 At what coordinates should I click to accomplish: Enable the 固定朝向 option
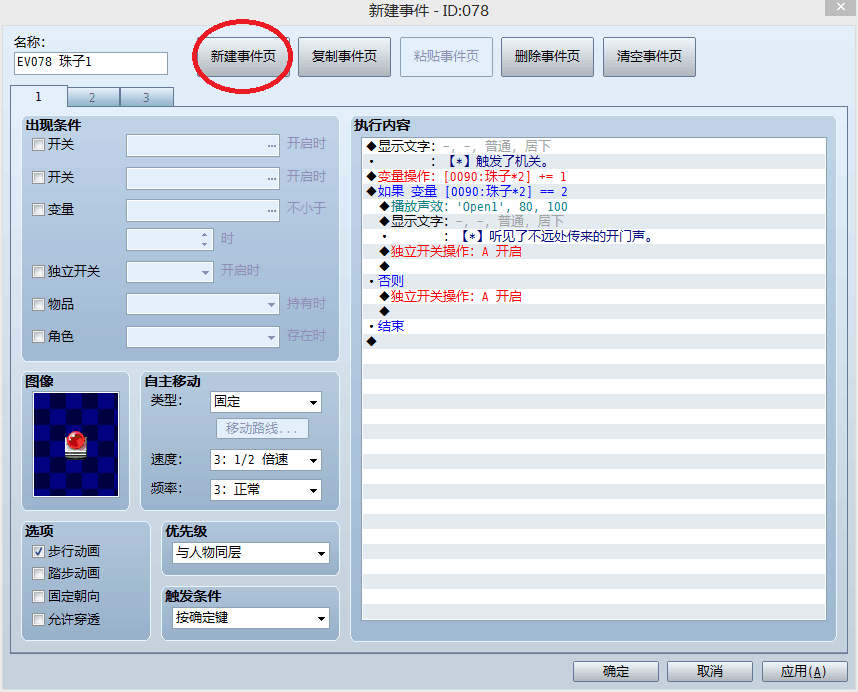click(x=38, y=596)
